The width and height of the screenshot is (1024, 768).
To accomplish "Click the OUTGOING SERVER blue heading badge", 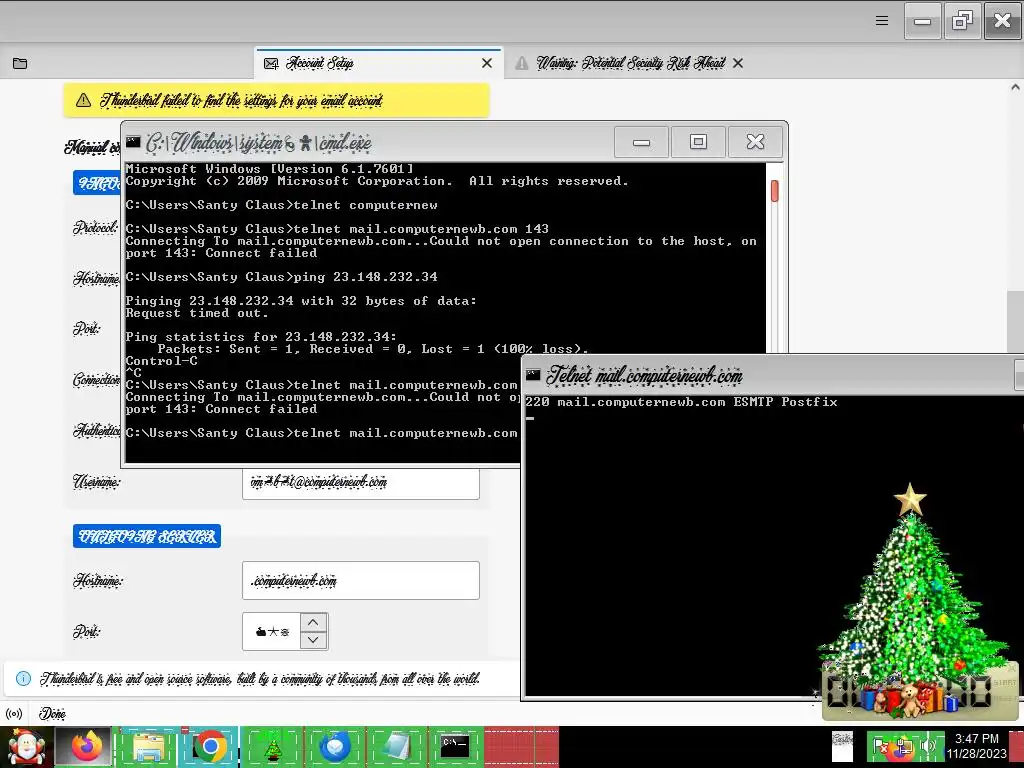I will coord(147,536).
